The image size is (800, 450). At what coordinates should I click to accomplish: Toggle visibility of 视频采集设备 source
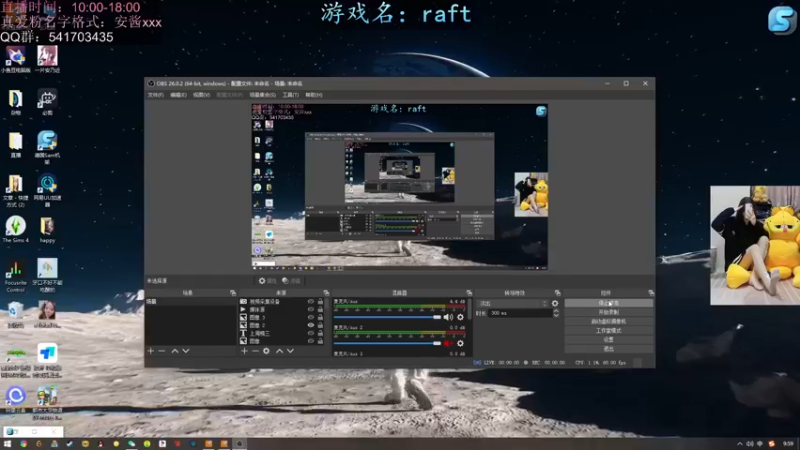pos(311,302)
